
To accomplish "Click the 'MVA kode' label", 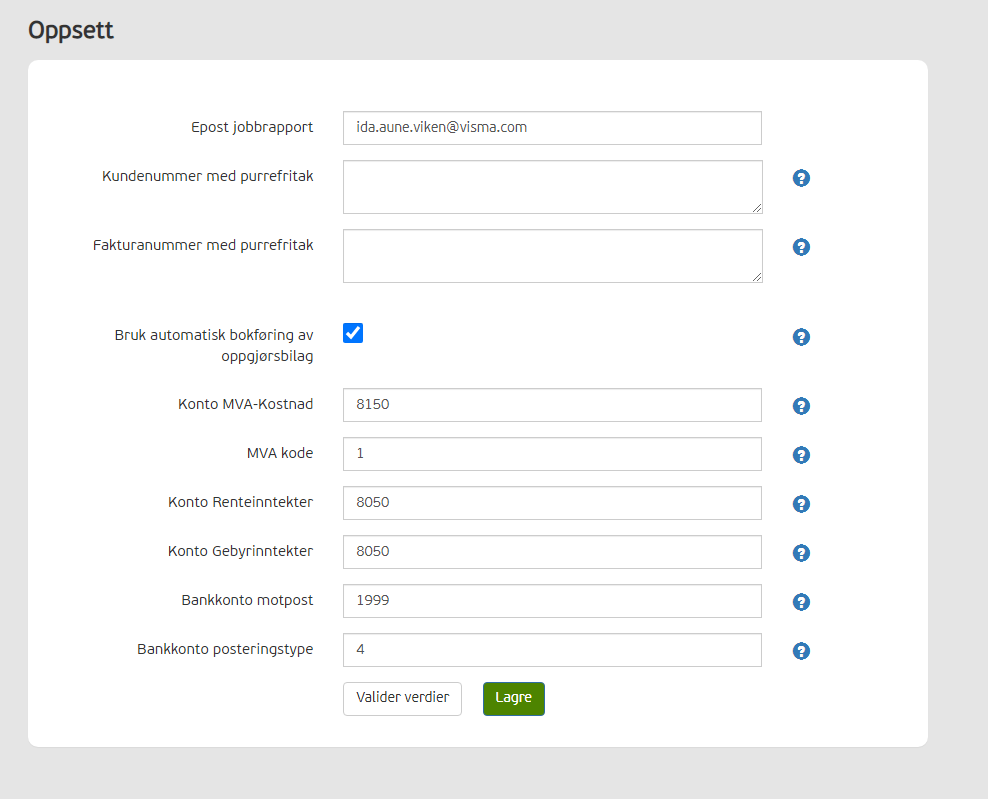I will tap(280, 453).
